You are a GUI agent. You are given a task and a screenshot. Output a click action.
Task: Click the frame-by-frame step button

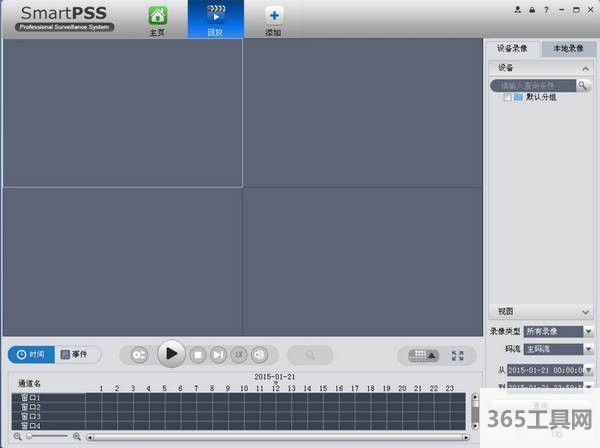coord(218,355)
